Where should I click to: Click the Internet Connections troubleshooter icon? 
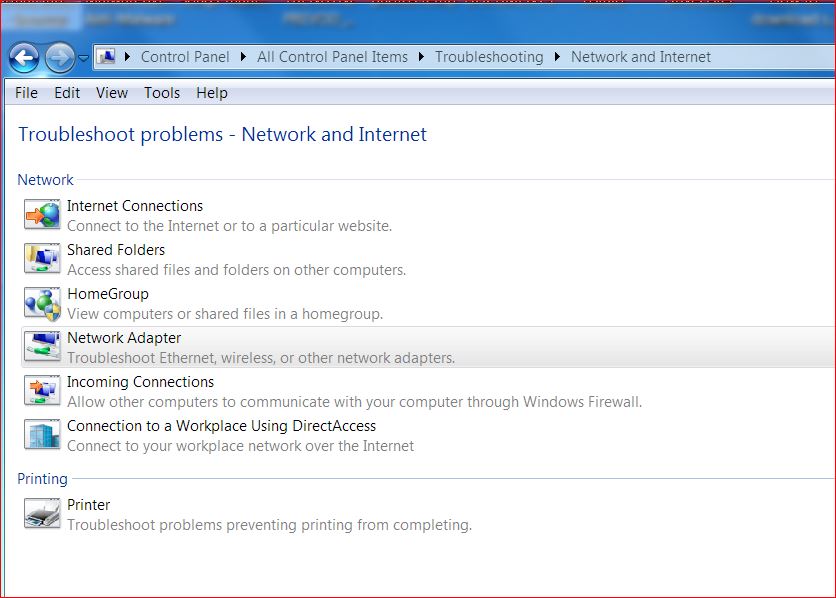[x=42, y=214]
